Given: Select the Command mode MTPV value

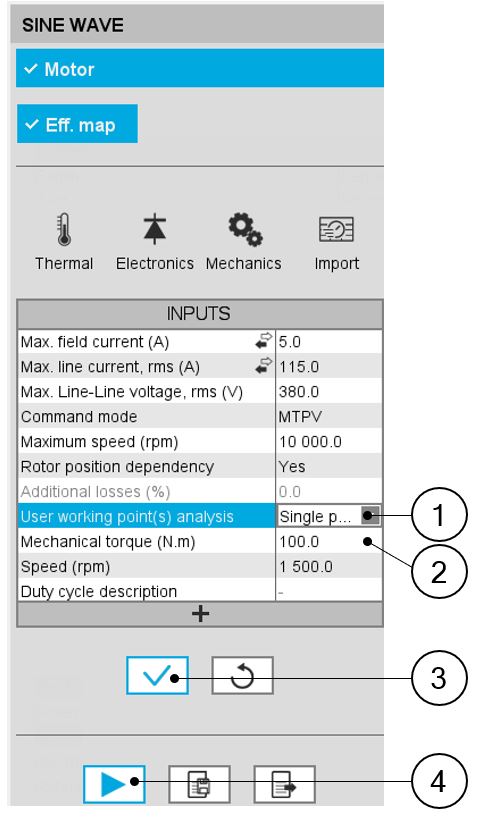Looking at the screenshot, I should 329,416.
